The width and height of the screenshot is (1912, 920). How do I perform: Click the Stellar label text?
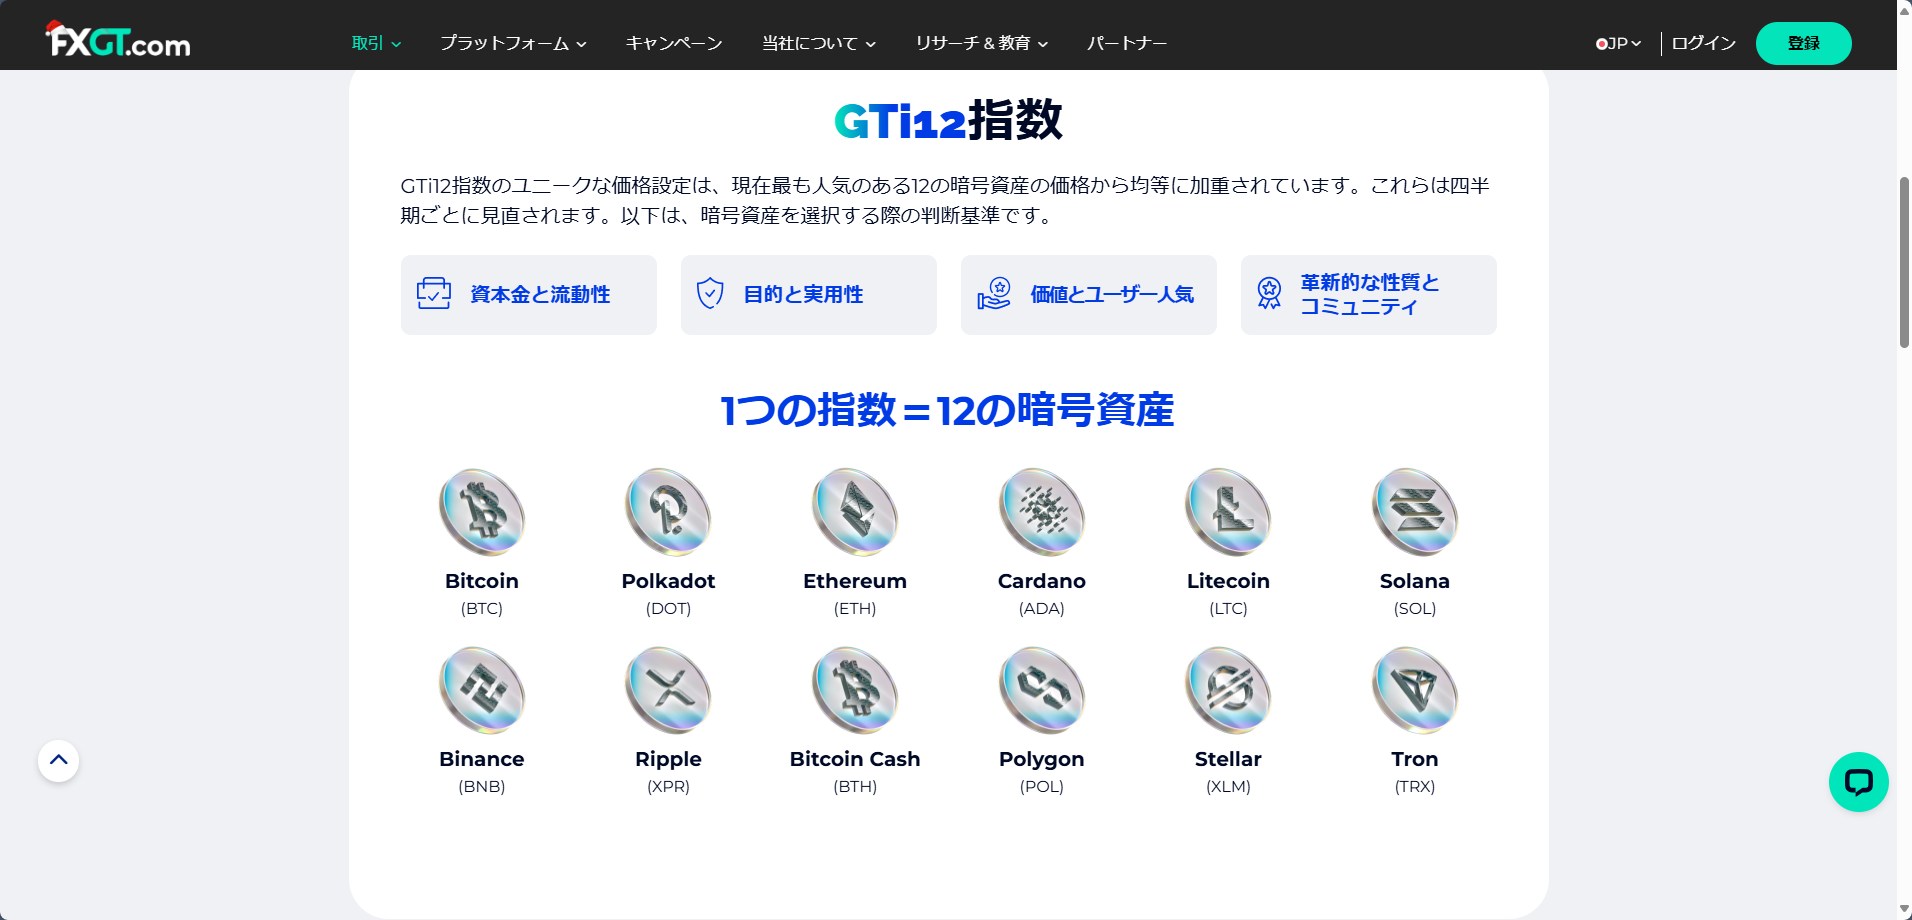pyautogui.click(x=1228, y=759)
